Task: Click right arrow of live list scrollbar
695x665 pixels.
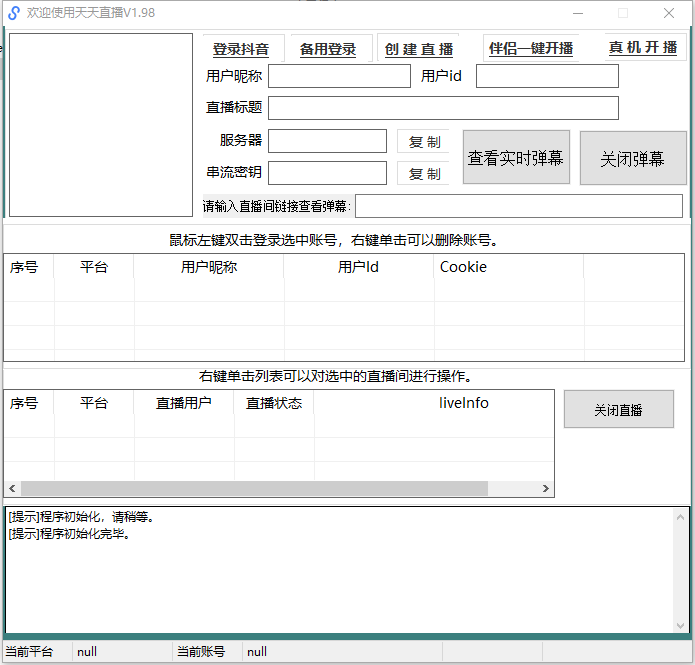Action: [x=546, y=489]
